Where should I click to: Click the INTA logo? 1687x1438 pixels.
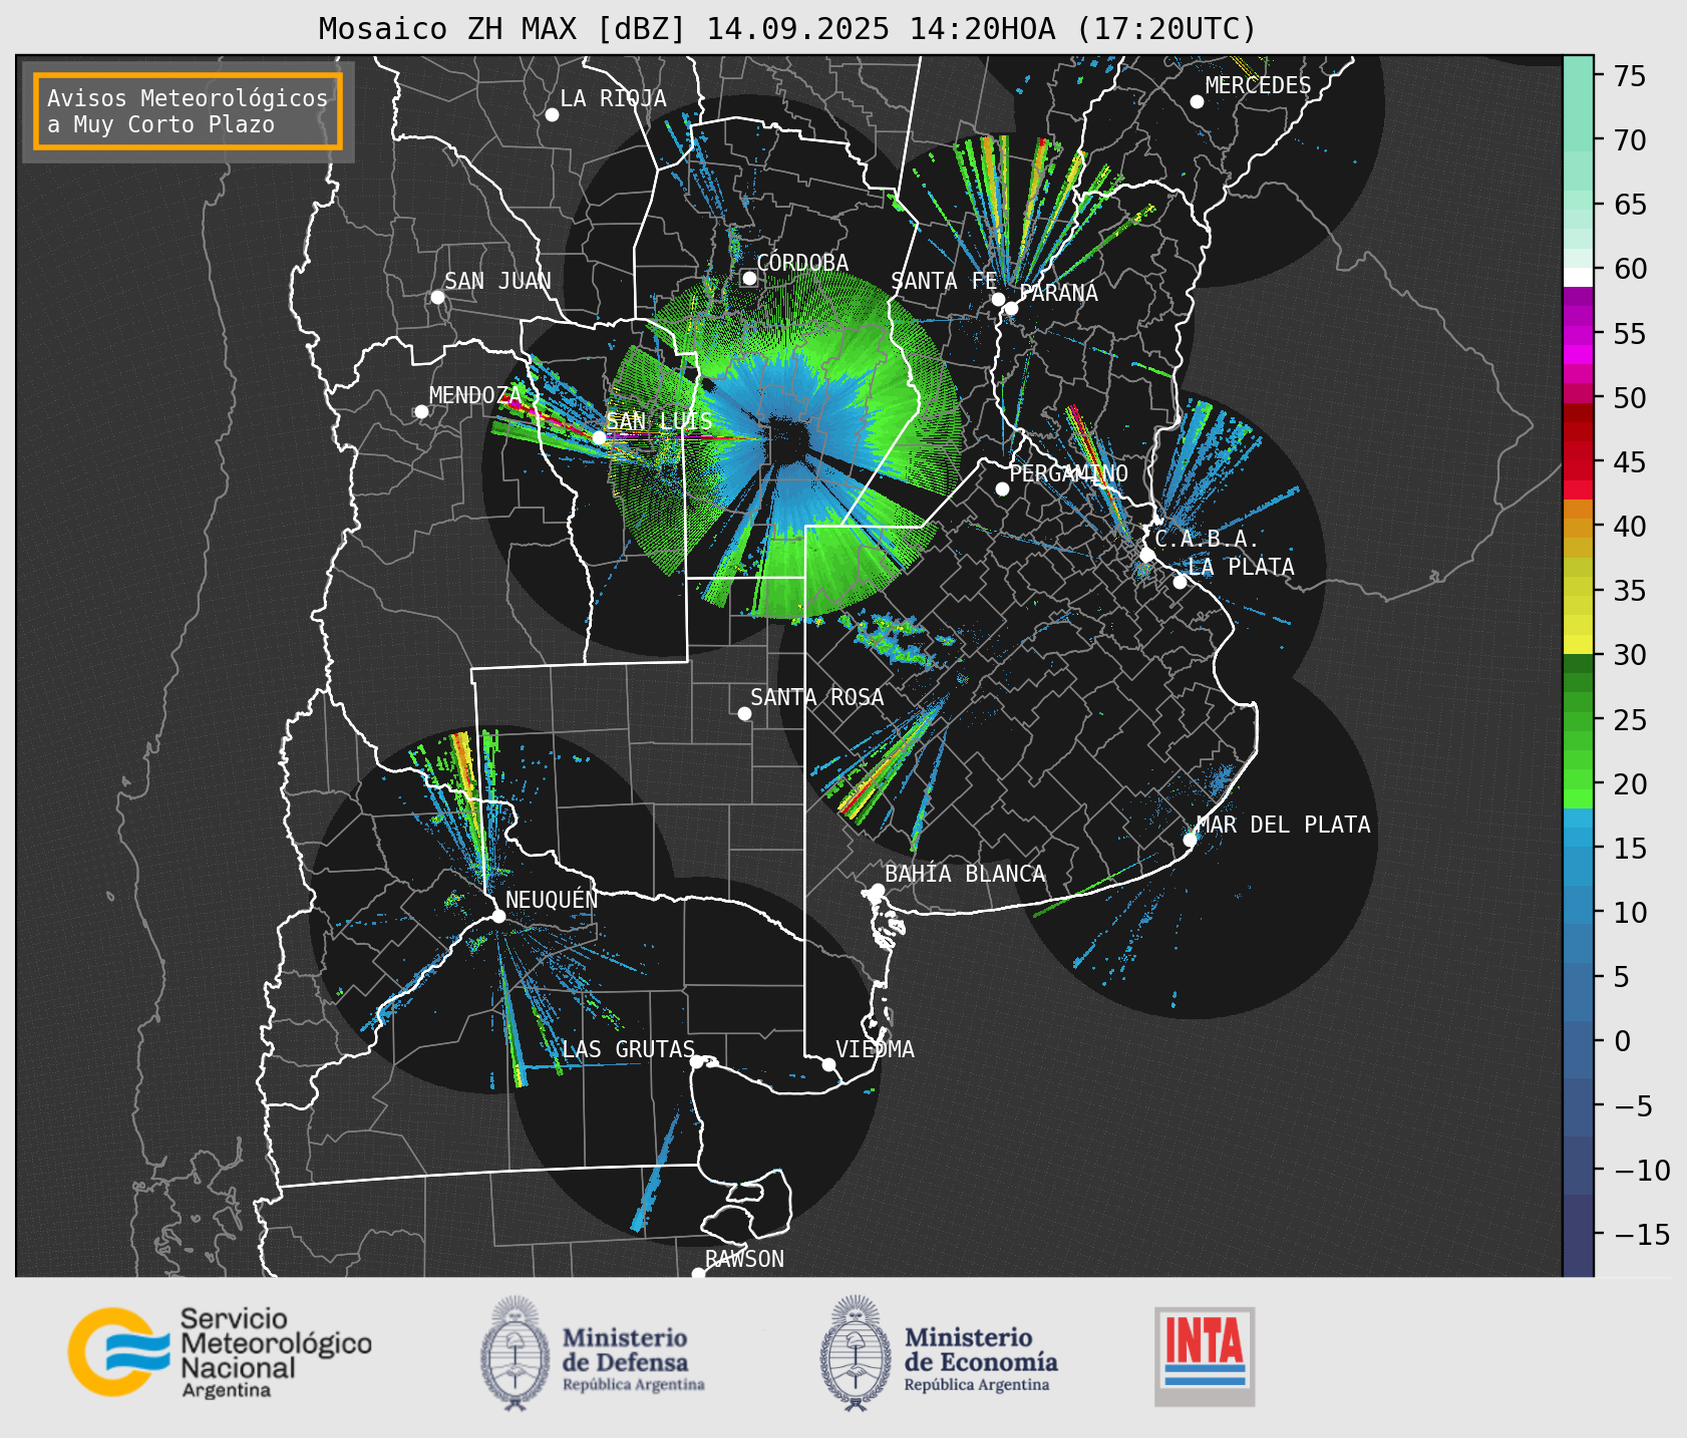click(x=1204, y=1355)
